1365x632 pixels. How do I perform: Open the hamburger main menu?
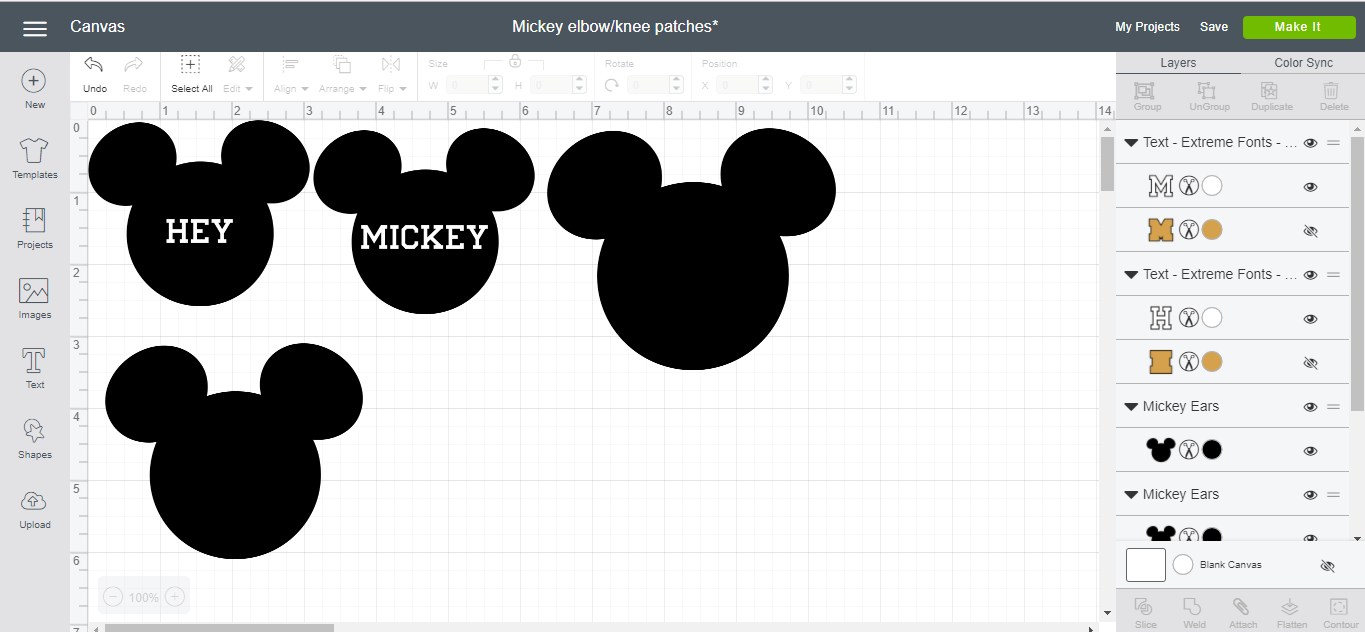pyautogui.click(x=35, y=28)
